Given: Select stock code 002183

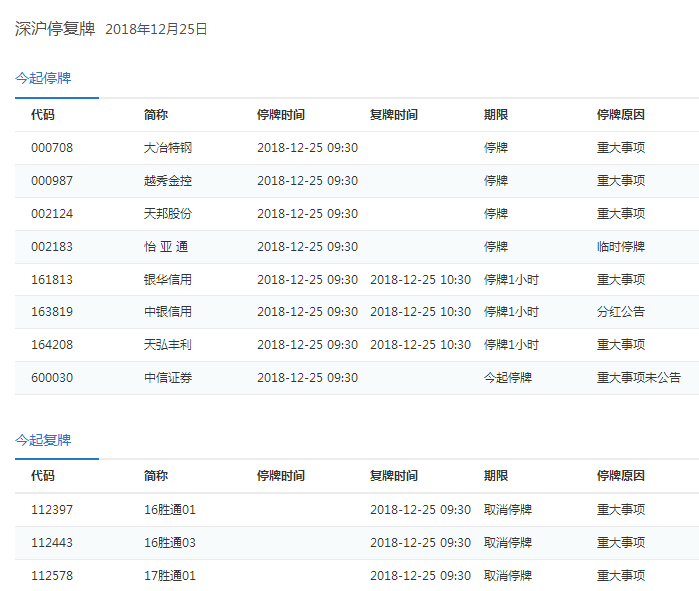Looking at the screenshot, I should tap(52, 247).
